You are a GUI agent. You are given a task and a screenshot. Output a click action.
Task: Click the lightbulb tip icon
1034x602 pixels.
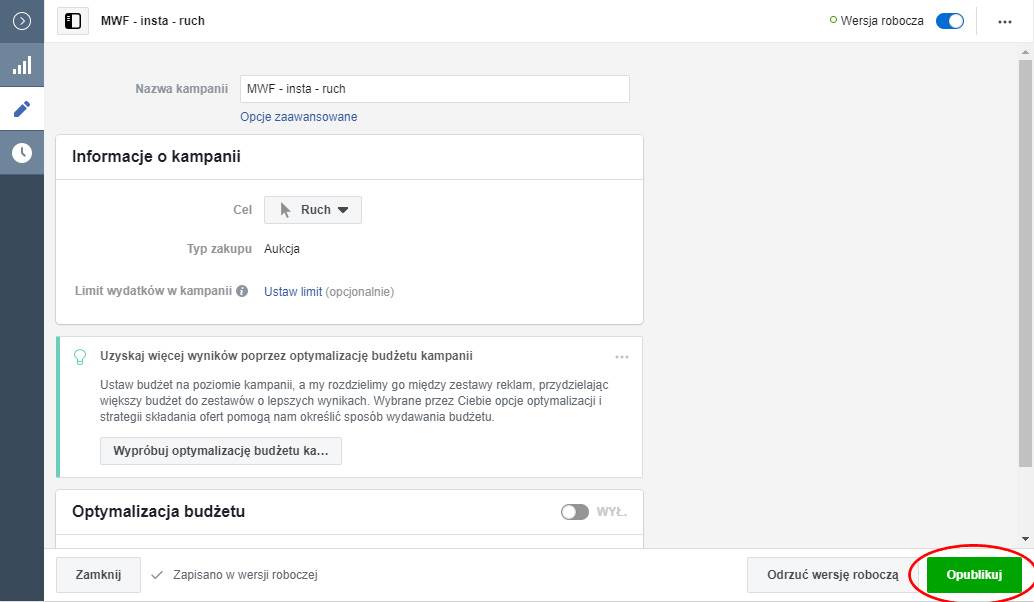click(x=80, y=356)
